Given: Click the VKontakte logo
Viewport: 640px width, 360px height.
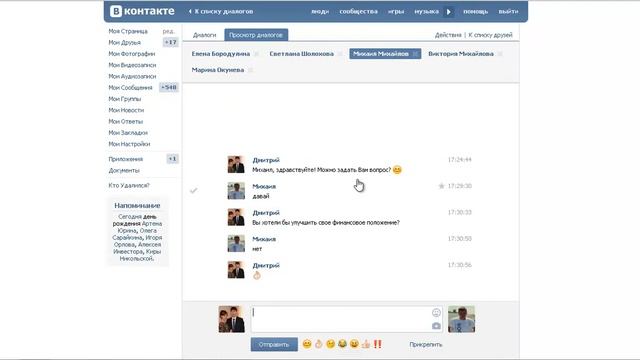Looking at the screenshot, I should pos(142,11).
